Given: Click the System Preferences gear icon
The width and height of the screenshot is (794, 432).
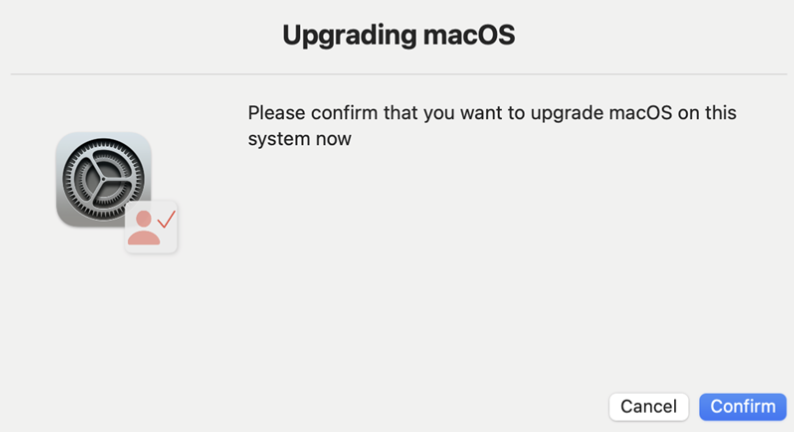Looking at the screenshot, I should (103, 179).
